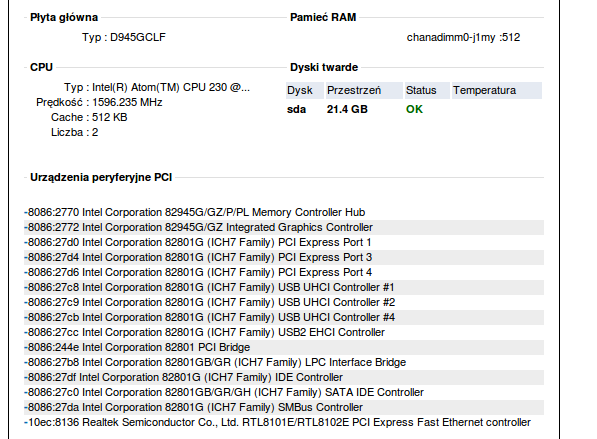Select the USB2 EHCI Controller row
Viewport: 597px width, 439px height.
click(284, 332)
